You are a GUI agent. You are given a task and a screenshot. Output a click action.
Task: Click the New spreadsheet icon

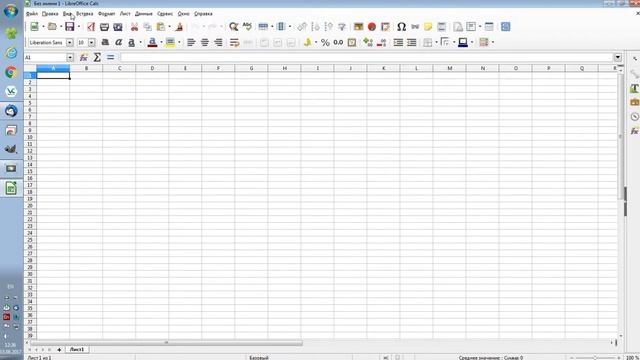35,27
